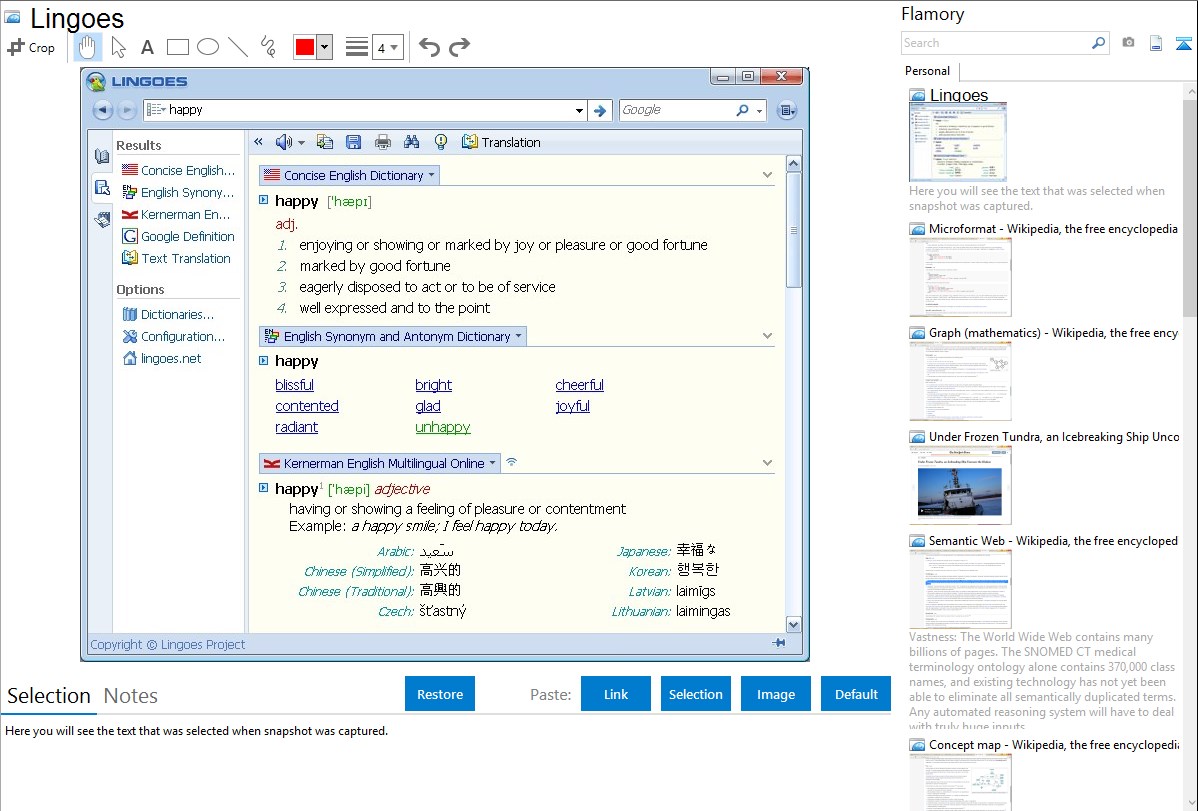Viewport: 1198px width, 811px height.
Task: Undo the last annotation
Action: point(429,47)
